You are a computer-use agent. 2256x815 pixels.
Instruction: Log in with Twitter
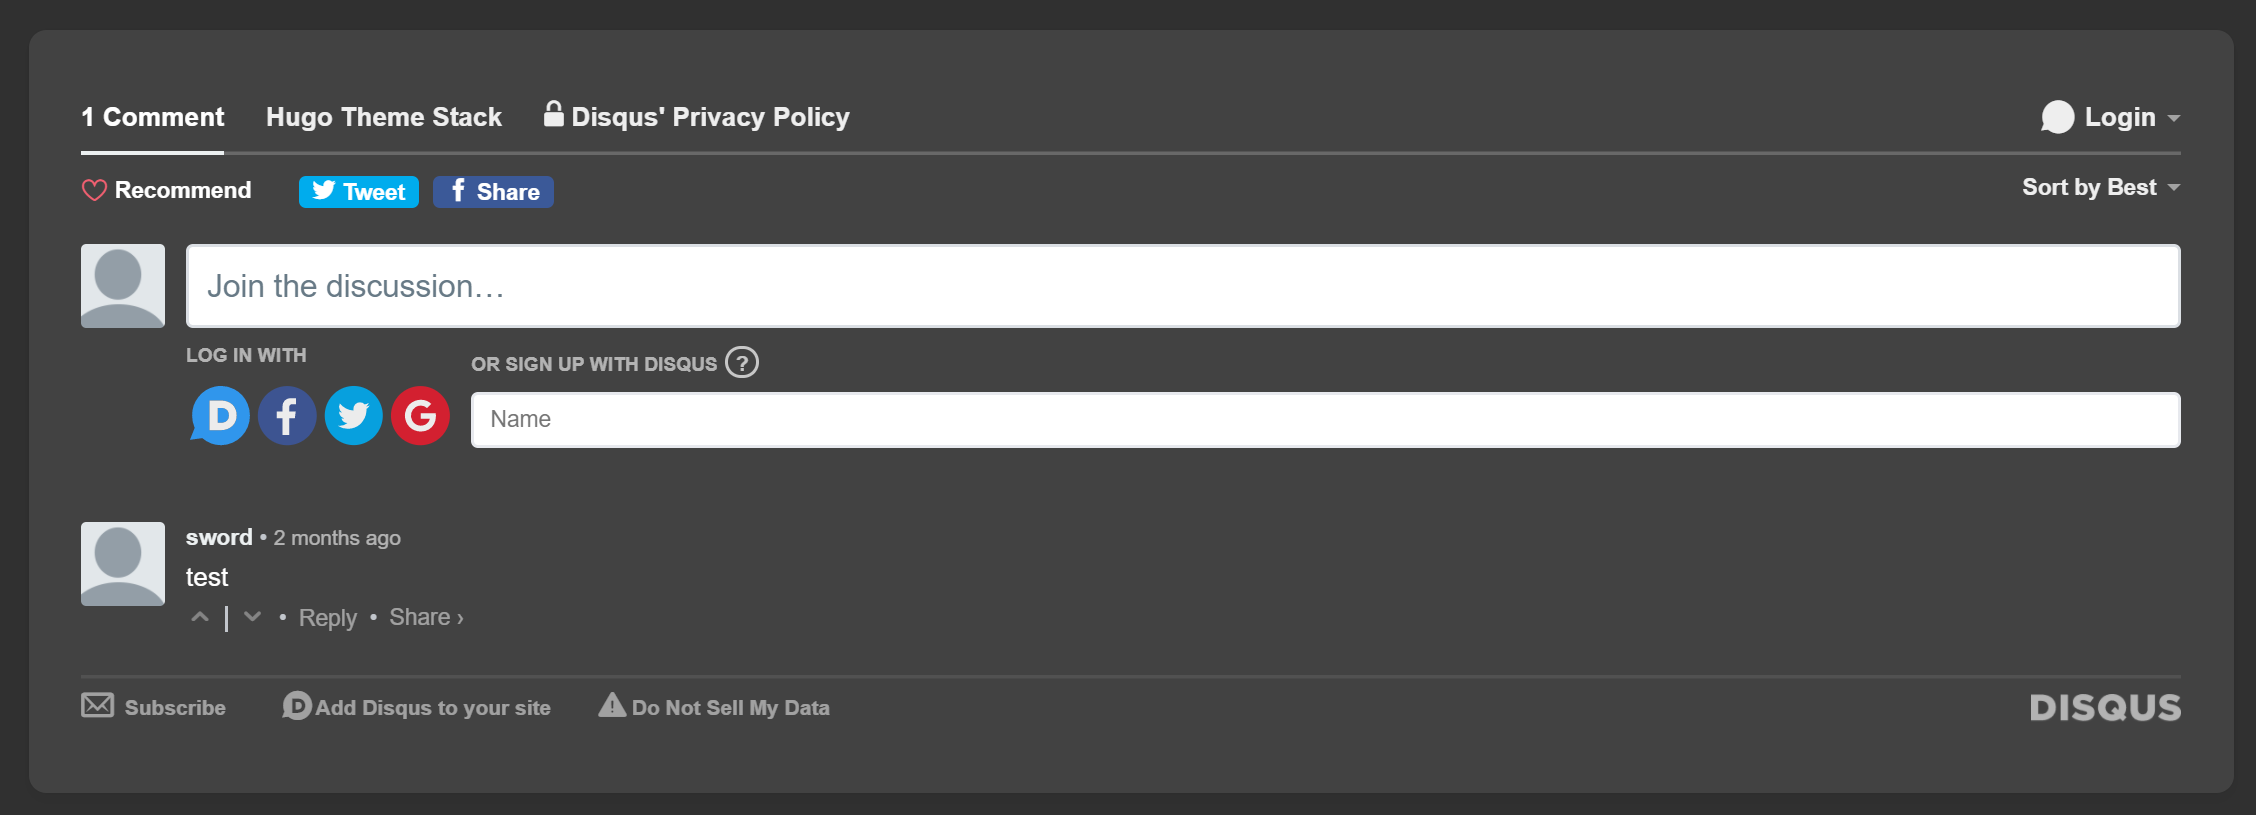click(x=353, y=415)
